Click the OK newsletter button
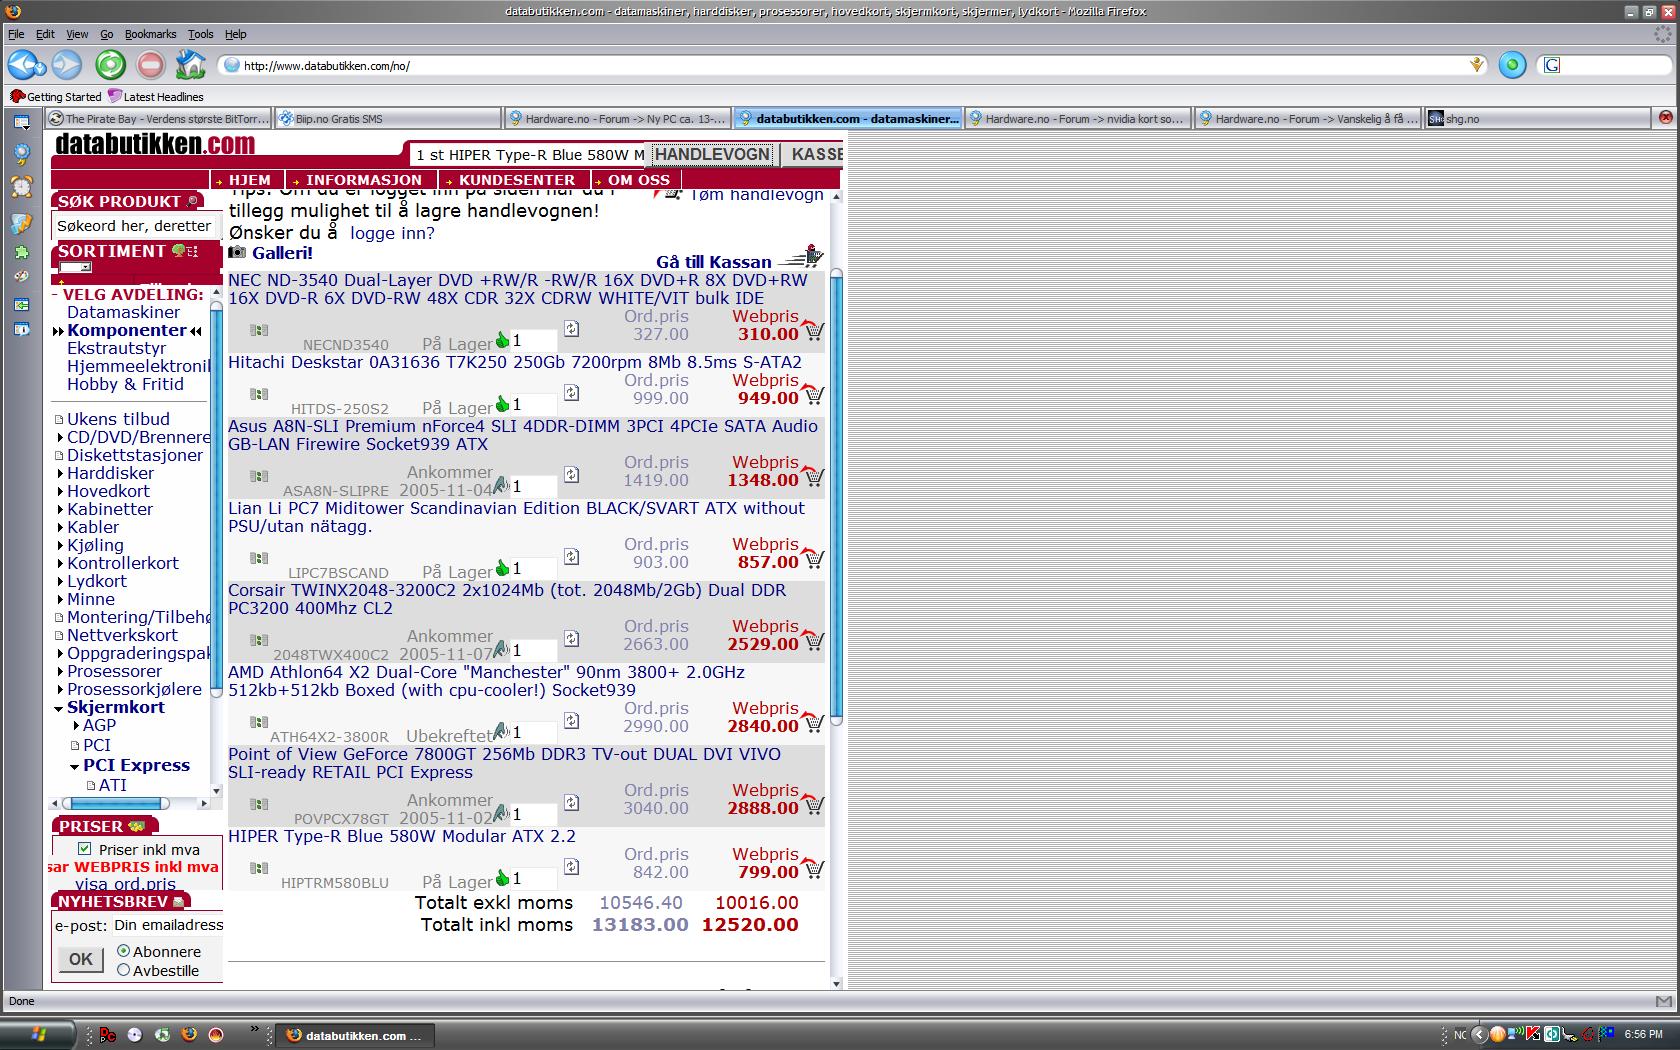 tap(81, 959)
